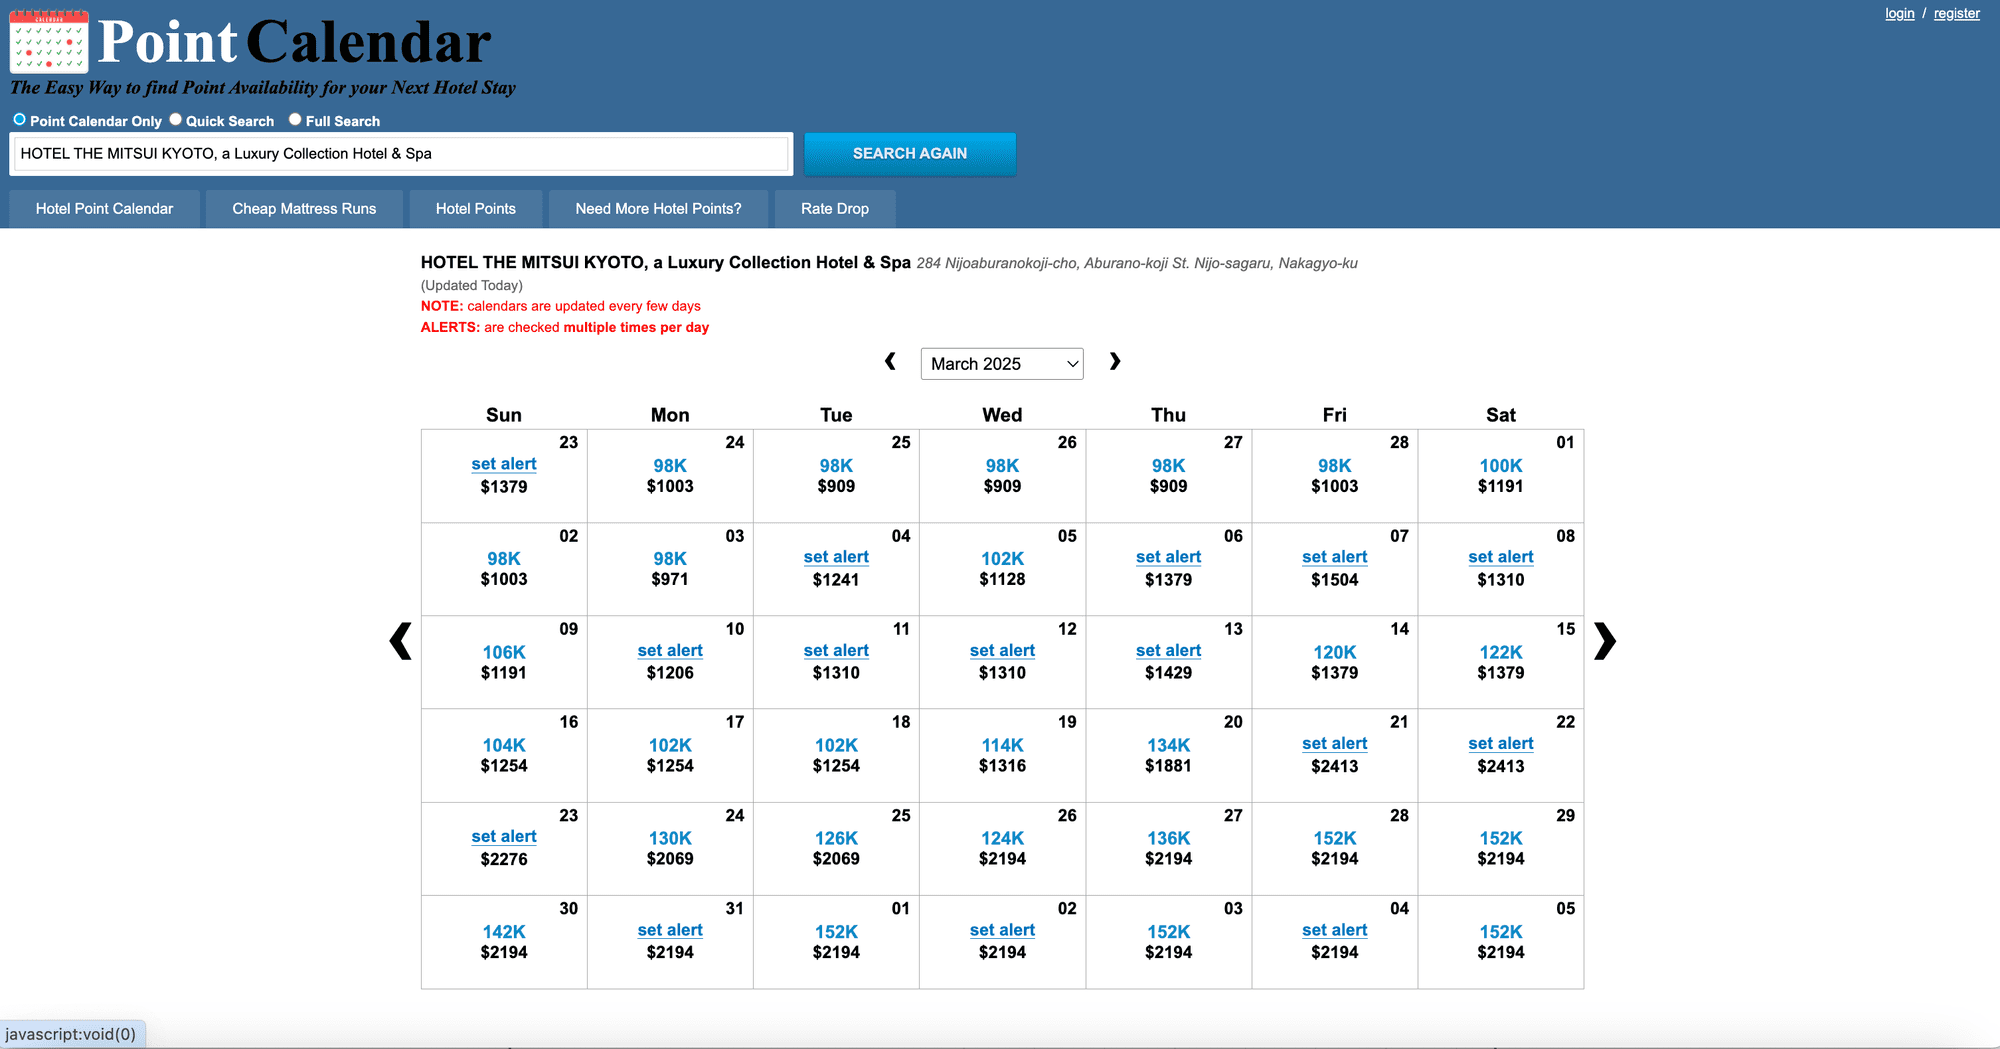
Task: Click 106K points for March 09
Action: coord(504,652)
